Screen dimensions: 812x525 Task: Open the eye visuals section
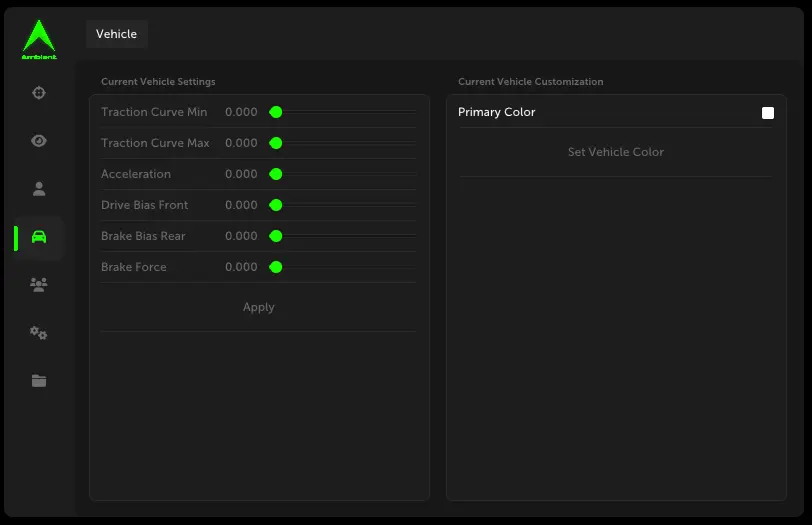pyautogui.click(x=39, y=141)
